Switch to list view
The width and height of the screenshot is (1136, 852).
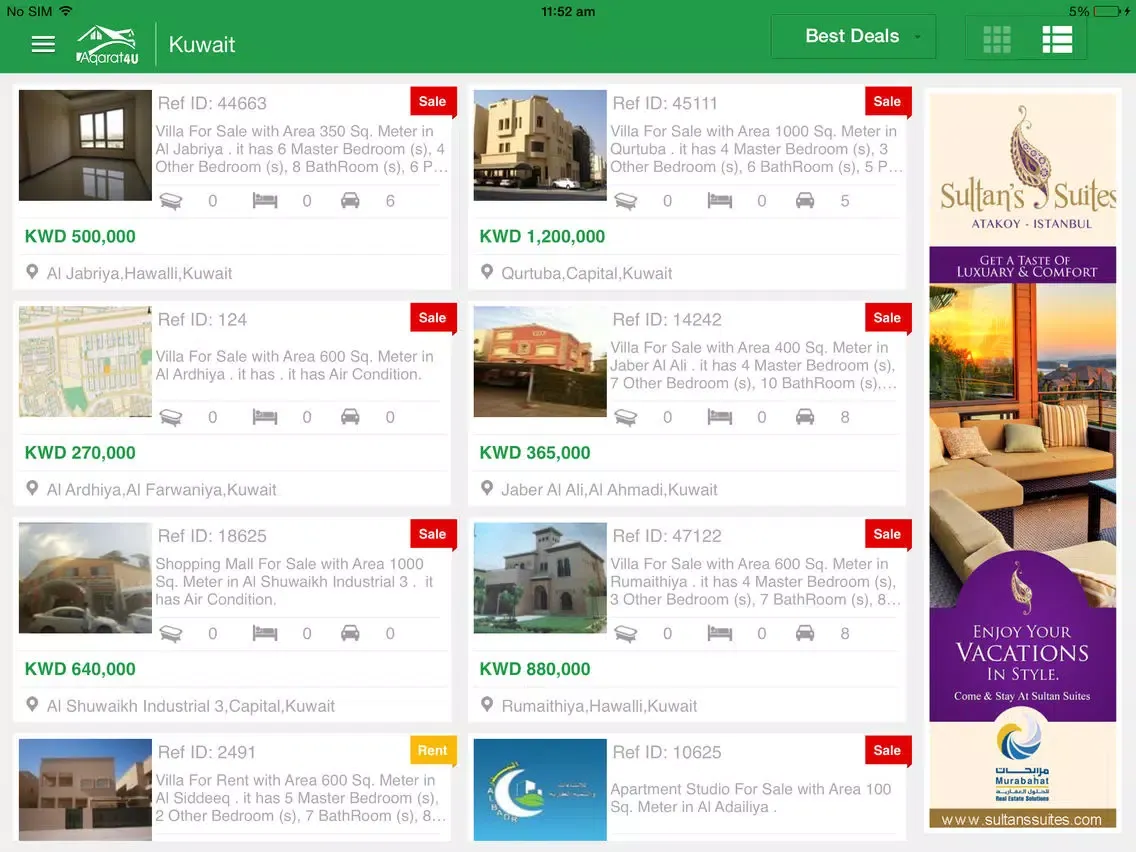click(x=1057, y=39)
